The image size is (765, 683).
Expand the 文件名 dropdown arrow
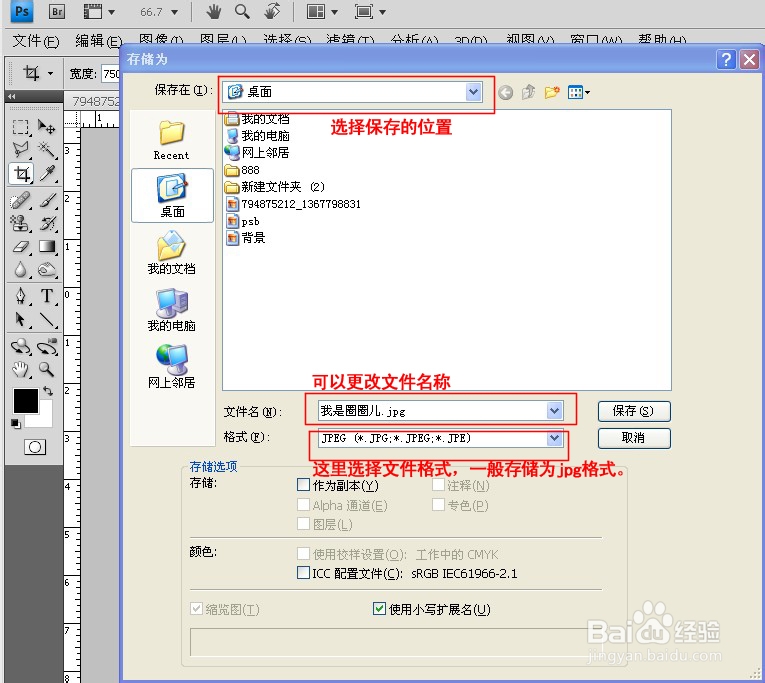point(554,411)
